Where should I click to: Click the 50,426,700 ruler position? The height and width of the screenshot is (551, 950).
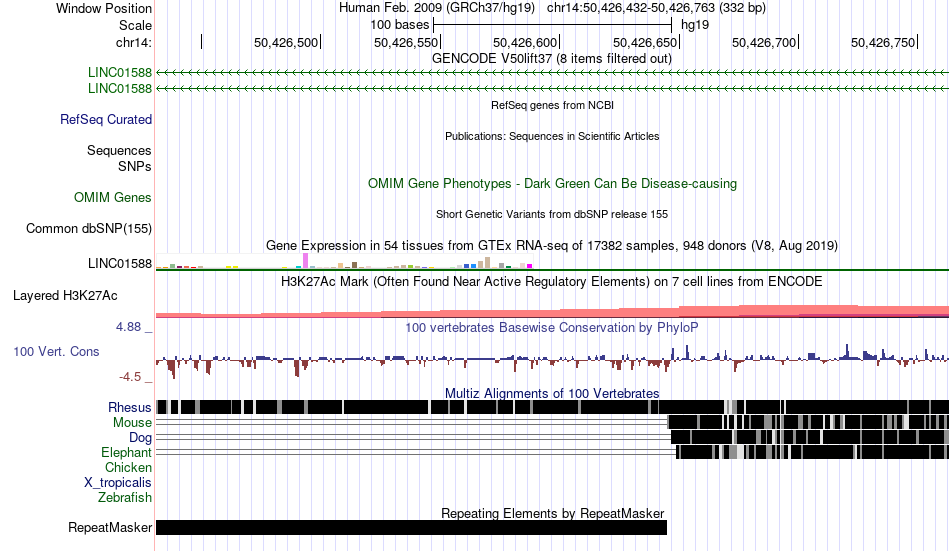764,42
